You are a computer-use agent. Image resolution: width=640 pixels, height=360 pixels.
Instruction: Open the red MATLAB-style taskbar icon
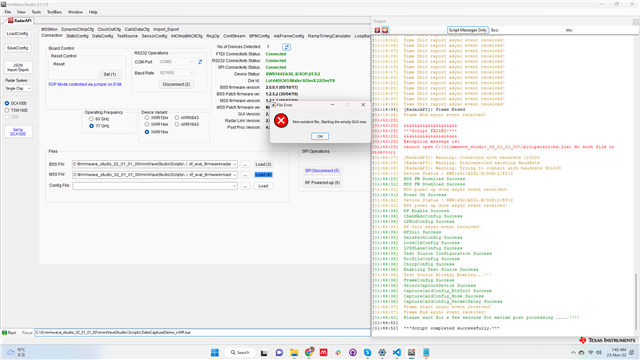[323, 353]
